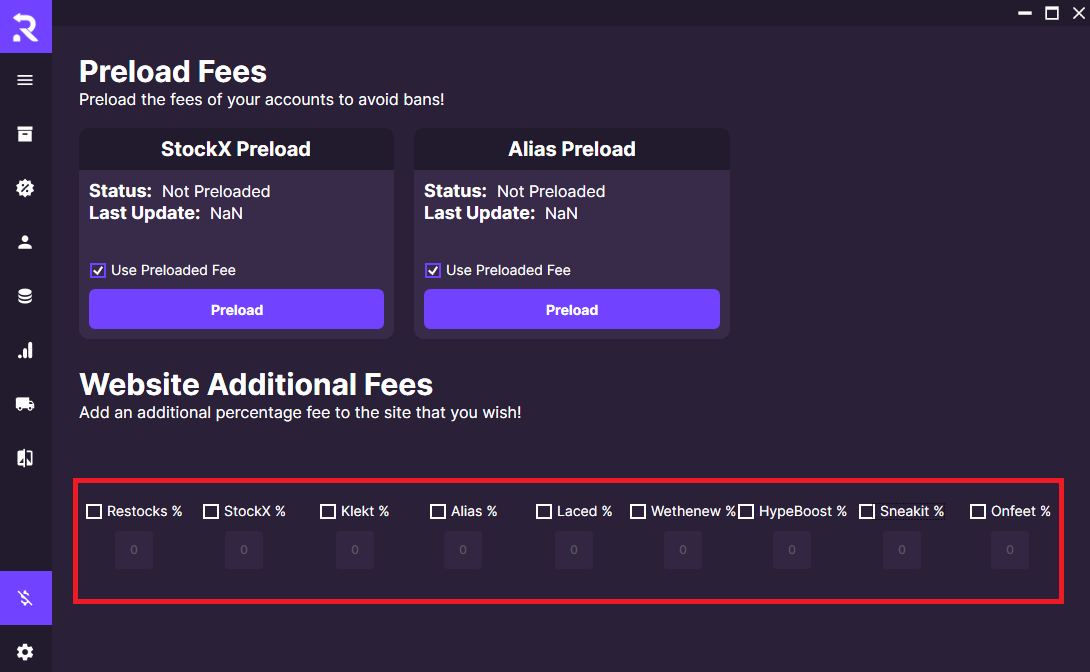Screen dimensions: 1090x672
Task: Enable the Restocks % fee checkbox
Action: point(94,511)
